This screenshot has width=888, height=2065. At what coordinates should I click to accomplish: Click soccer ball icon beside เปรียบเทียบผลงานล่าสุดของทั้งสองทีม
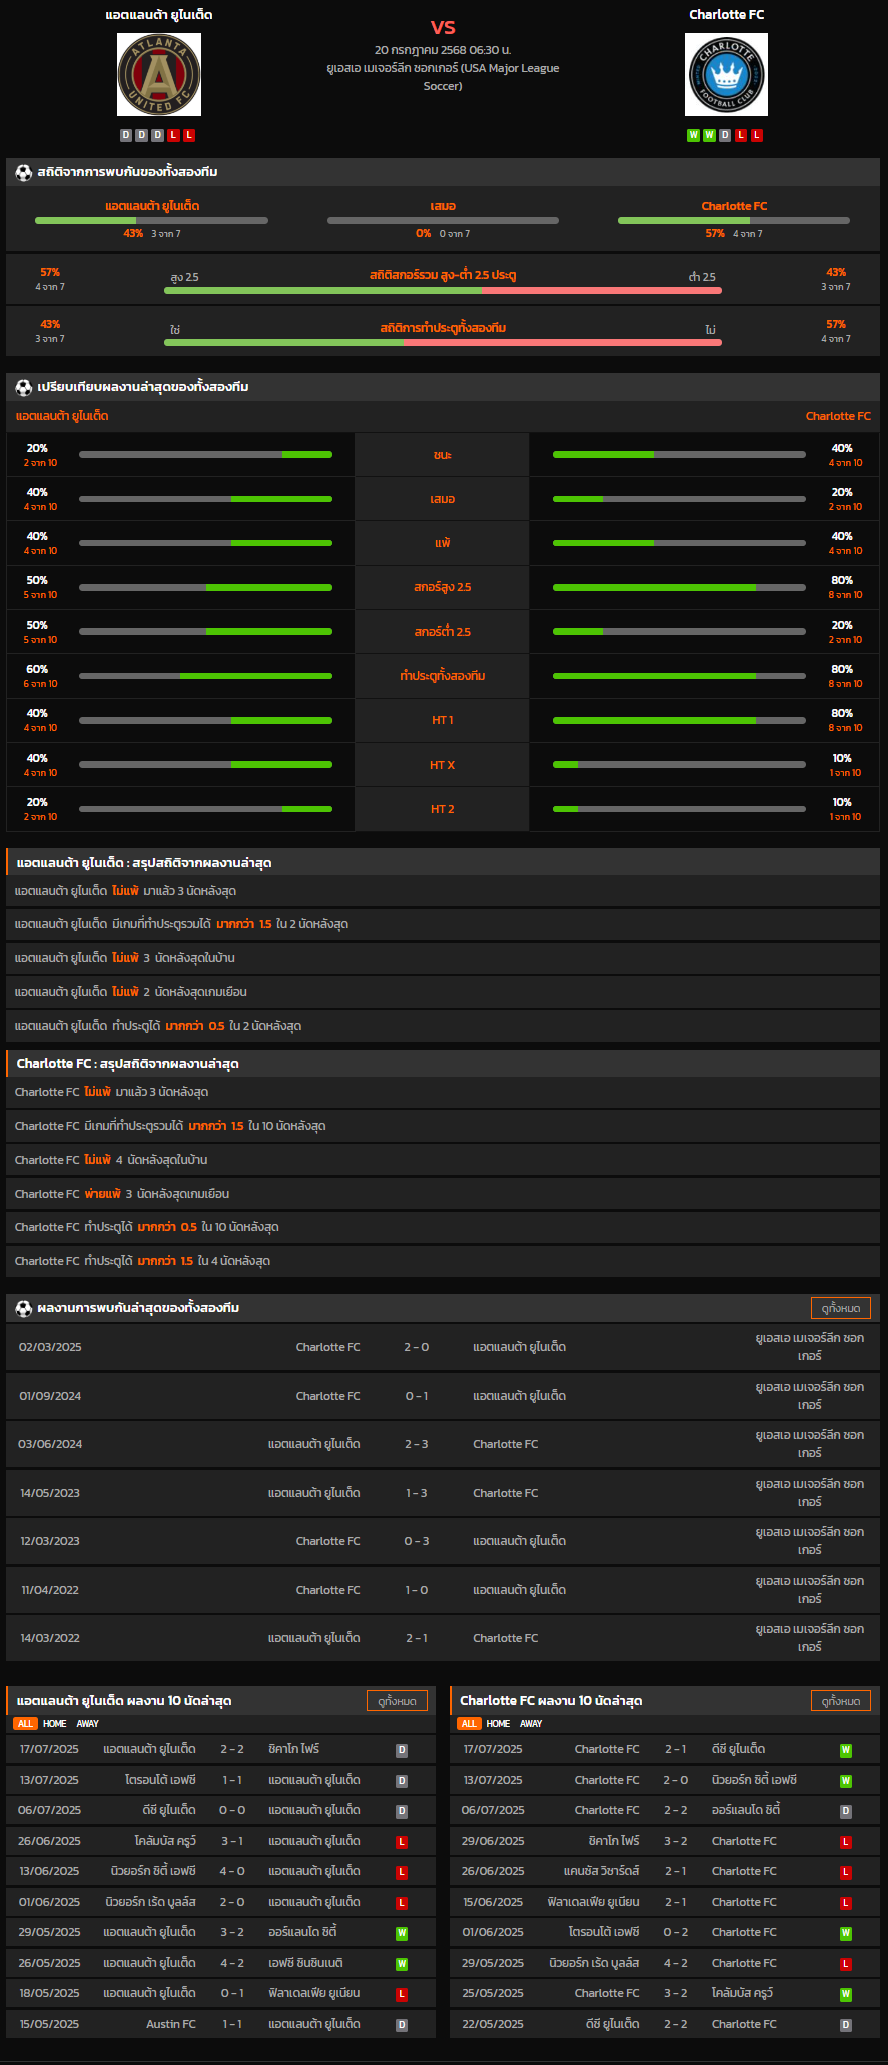tap(24, 387)
